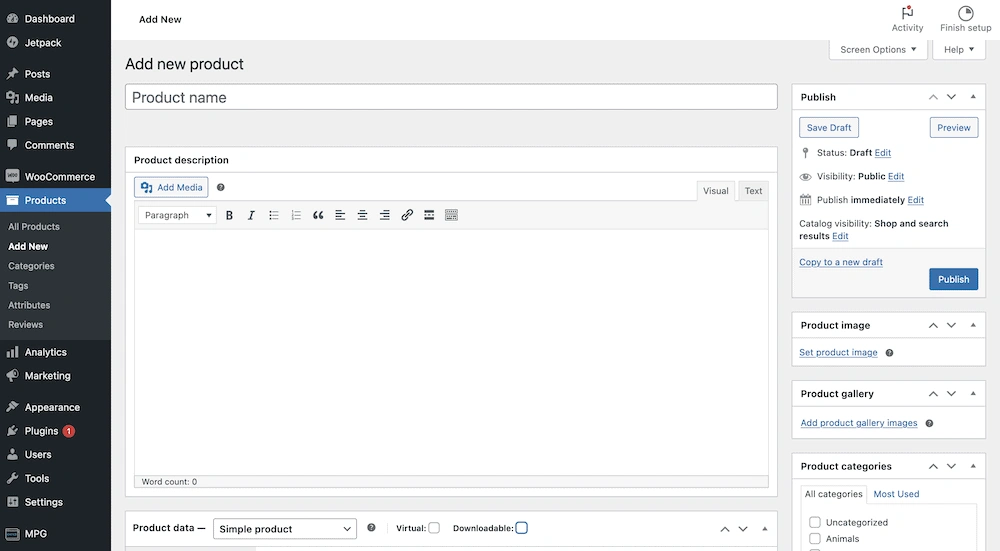
Task: Open the Activity flag icon
Action: [x=907, y=14]
